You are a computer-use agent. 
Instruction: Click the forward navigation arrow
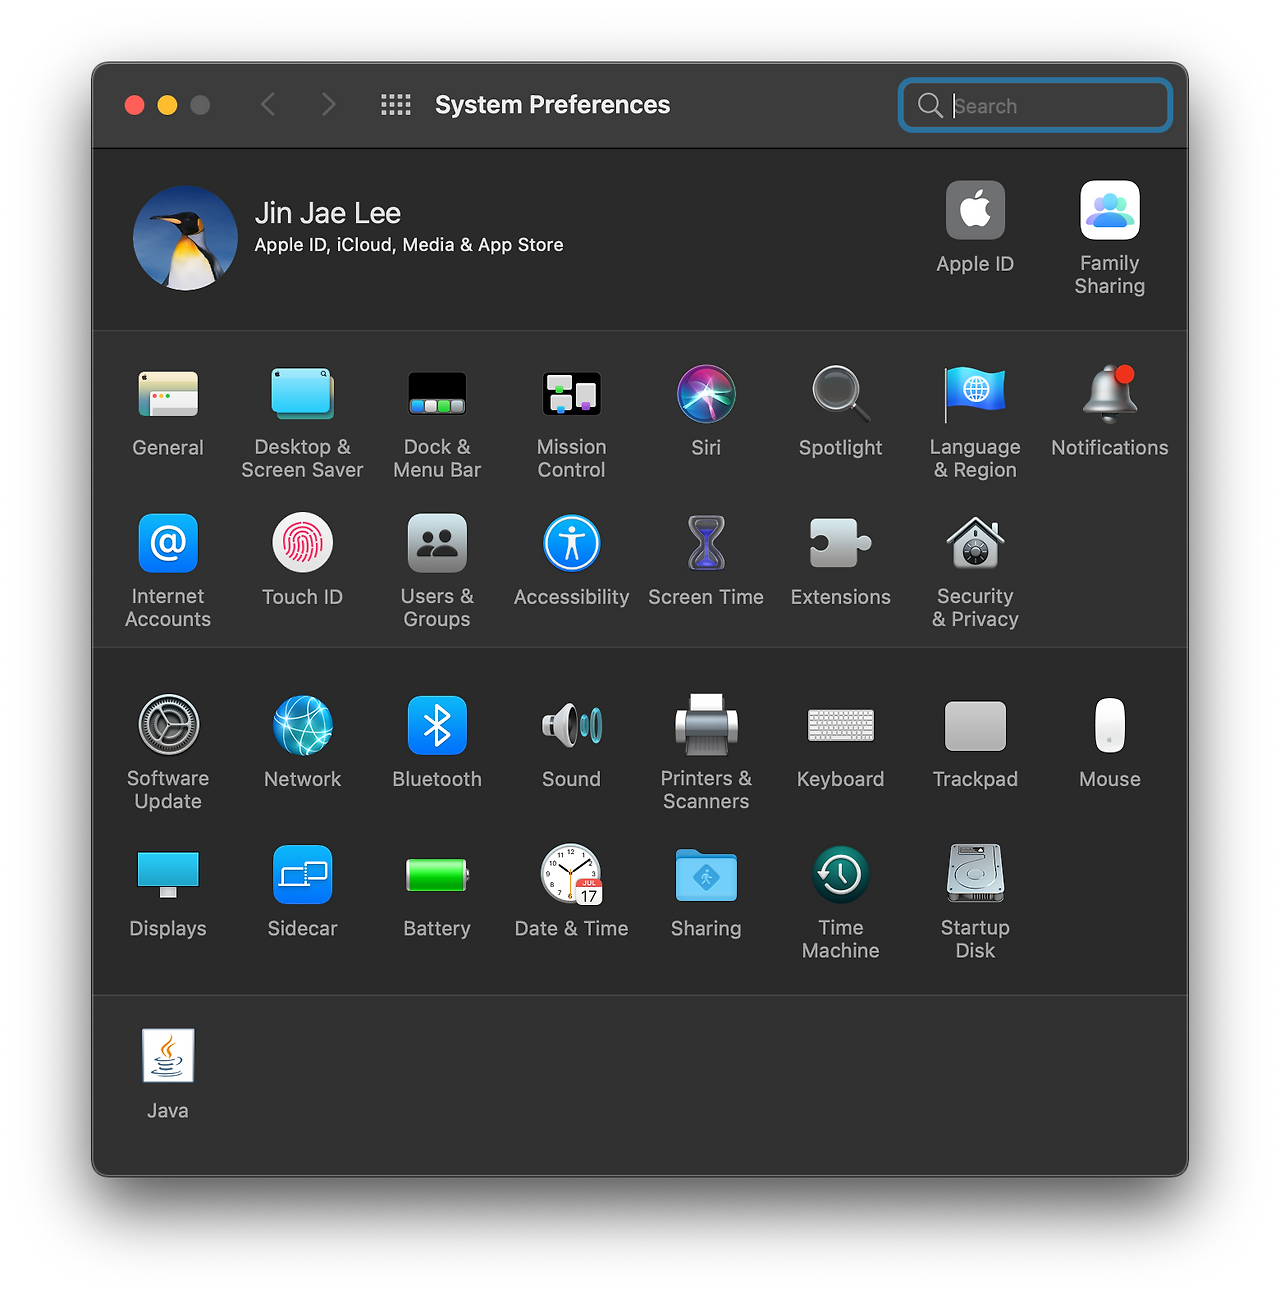click(328, 104)
